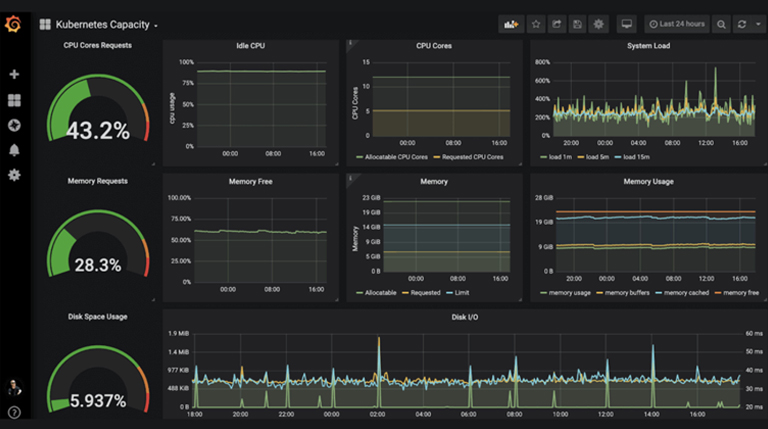Click the Share dashboard icon
The height and width of the screenshot is (429, 768).
557,24
